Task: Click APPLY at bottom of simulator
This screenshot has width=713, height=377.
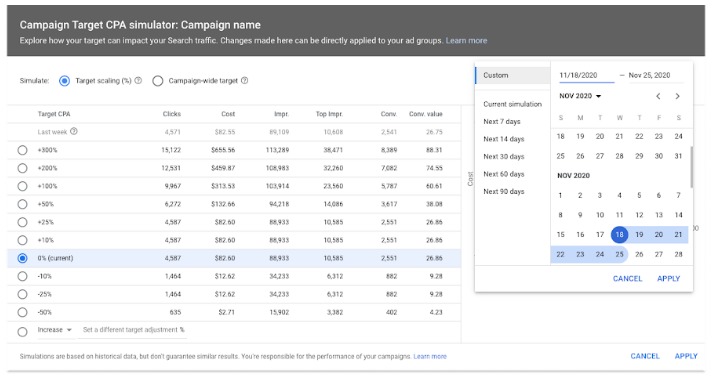Action: point(686,356)
